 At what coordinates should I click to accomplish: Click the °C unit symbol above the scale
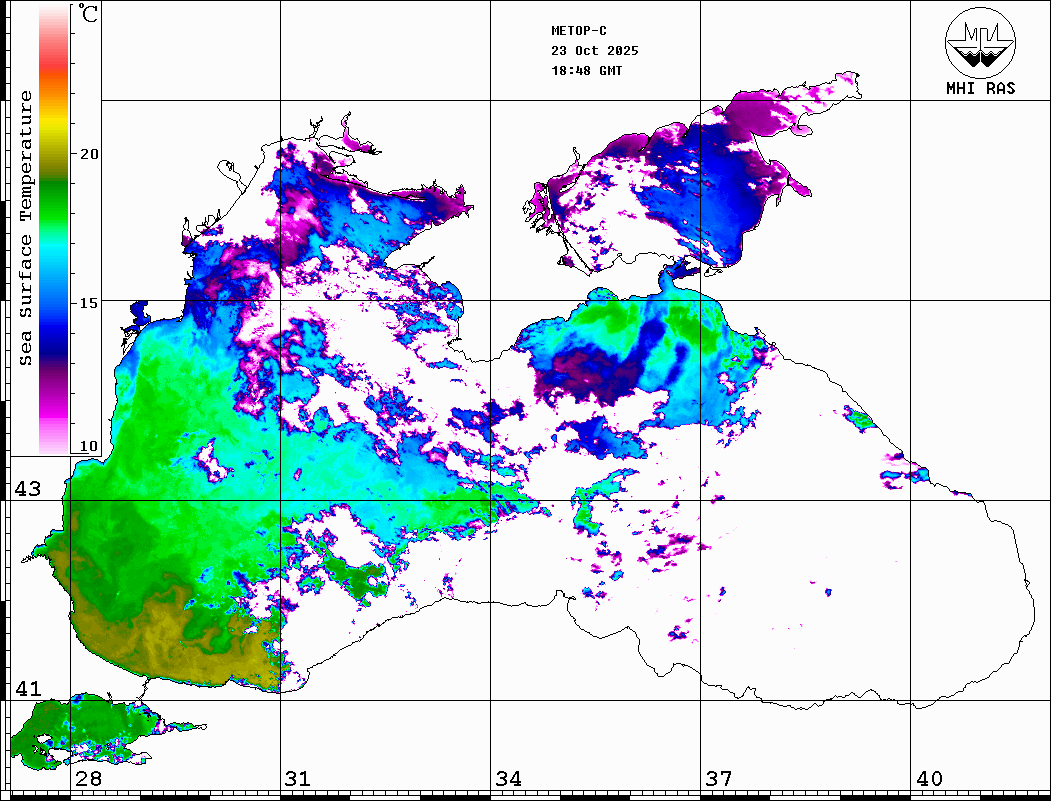pyautogui.click(x=89, y=15)
